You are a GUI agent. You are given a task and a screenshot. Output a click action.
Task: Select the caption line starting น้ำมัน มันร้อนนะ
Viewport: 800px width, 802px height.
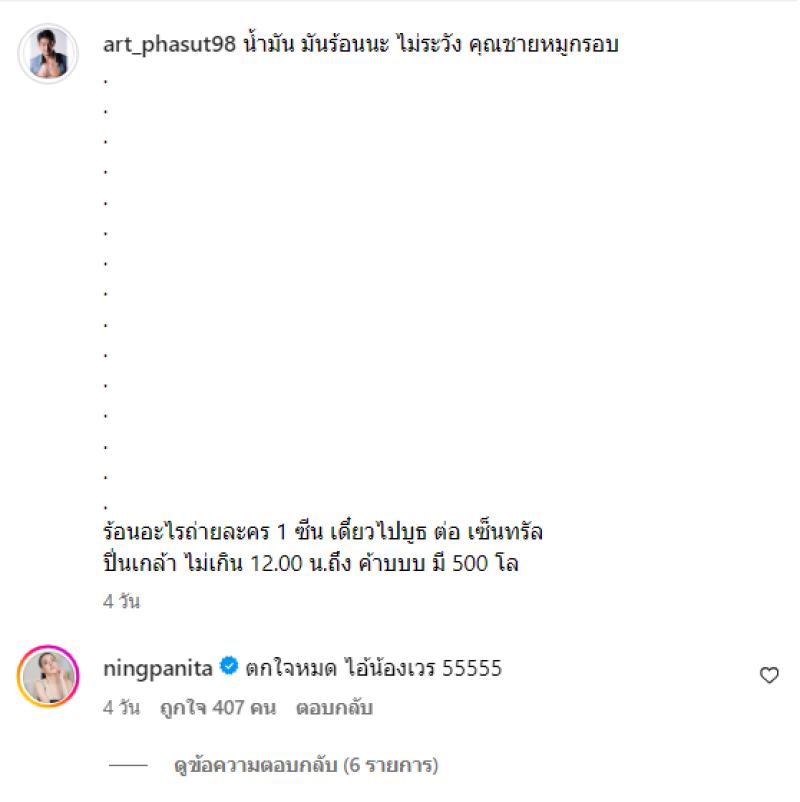[x=431, y=44]
